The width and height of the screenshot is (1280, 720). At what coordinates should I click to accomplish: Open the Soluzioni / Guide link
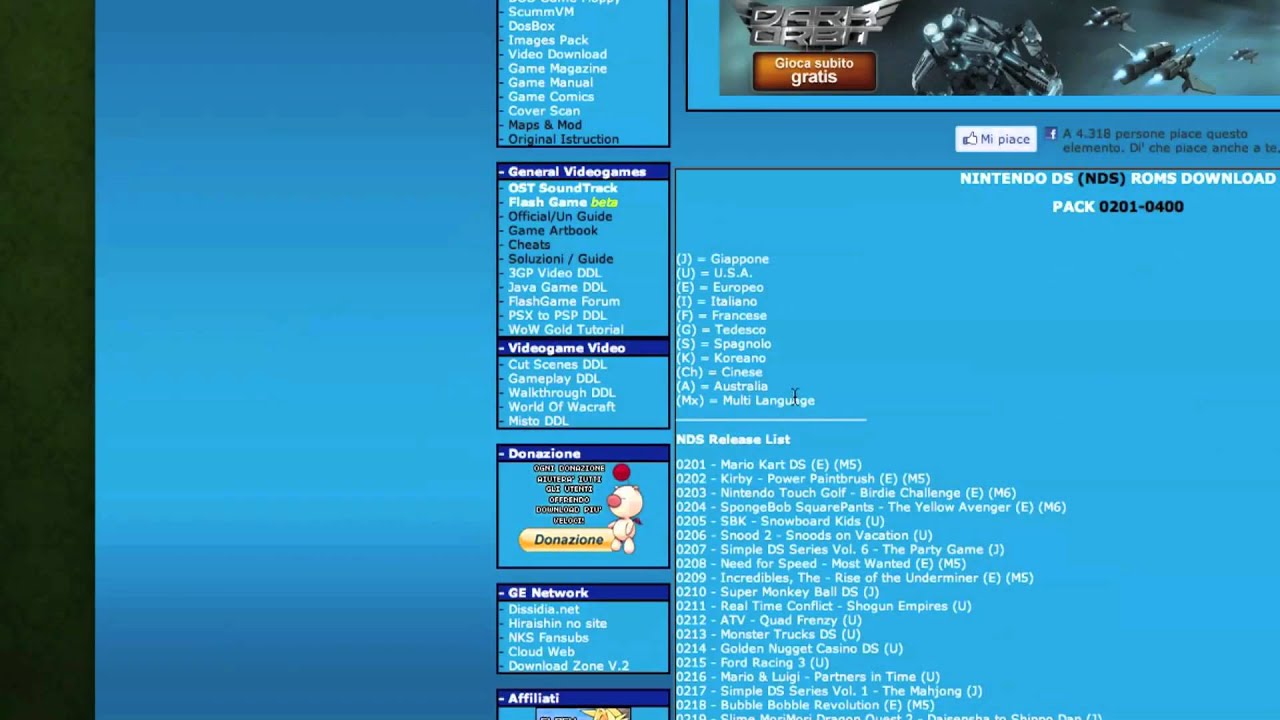coord(561,258)
